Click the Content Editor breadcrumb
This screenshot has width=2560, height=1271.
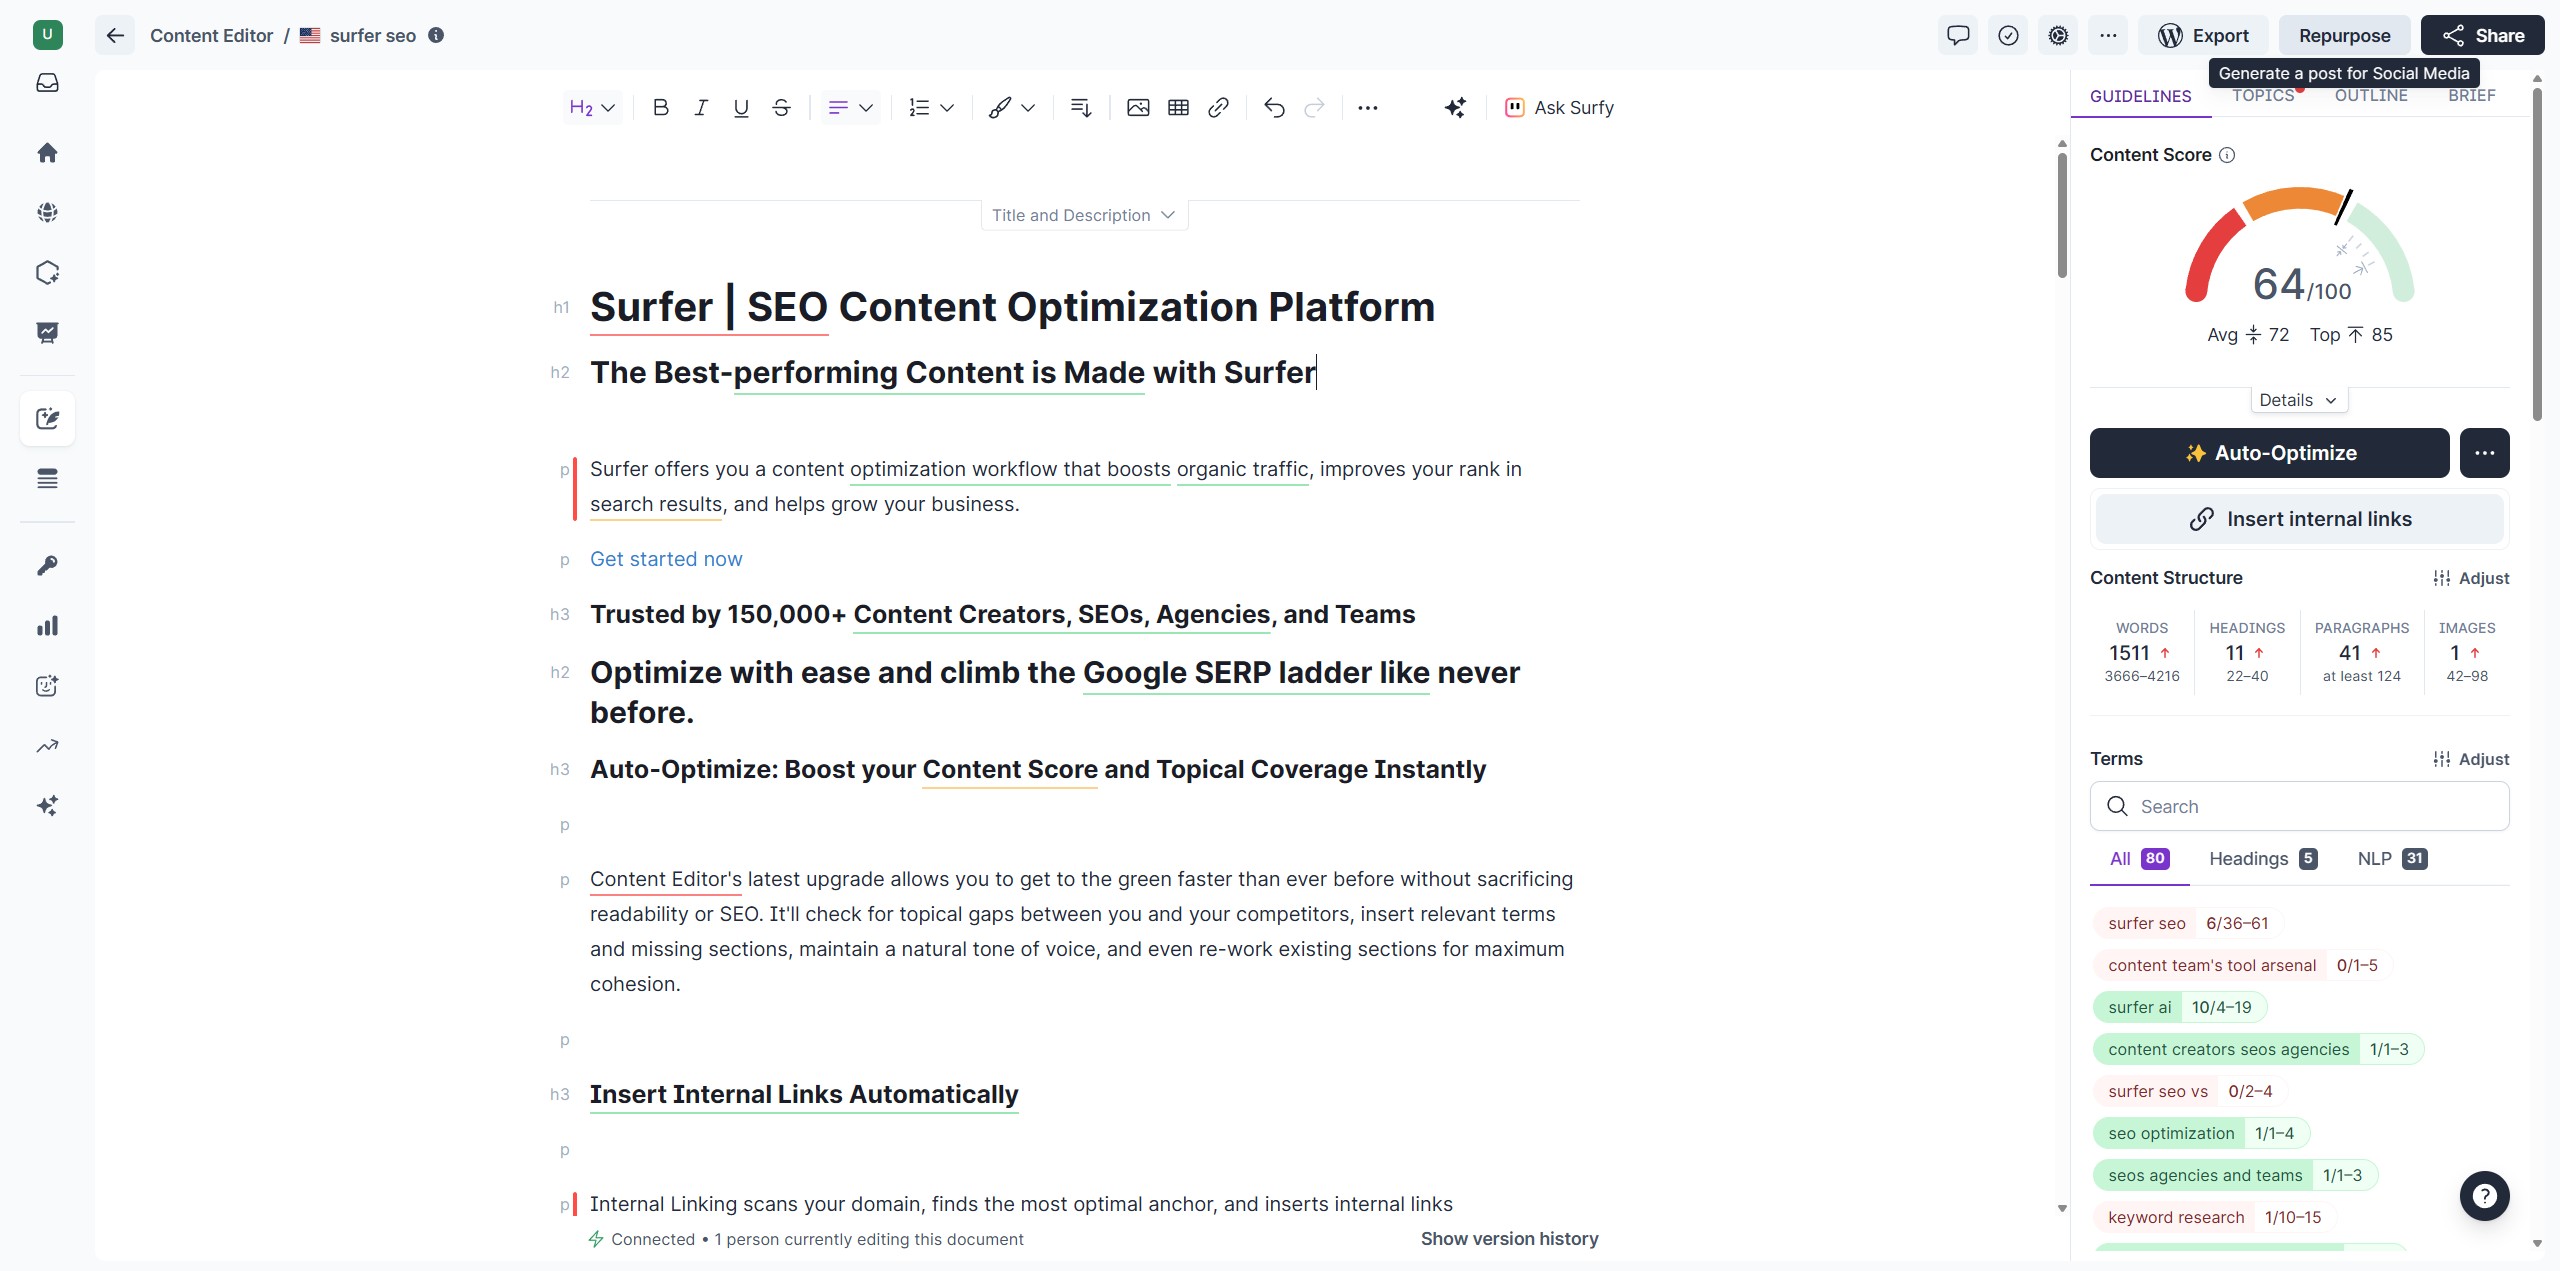point(211,36)
